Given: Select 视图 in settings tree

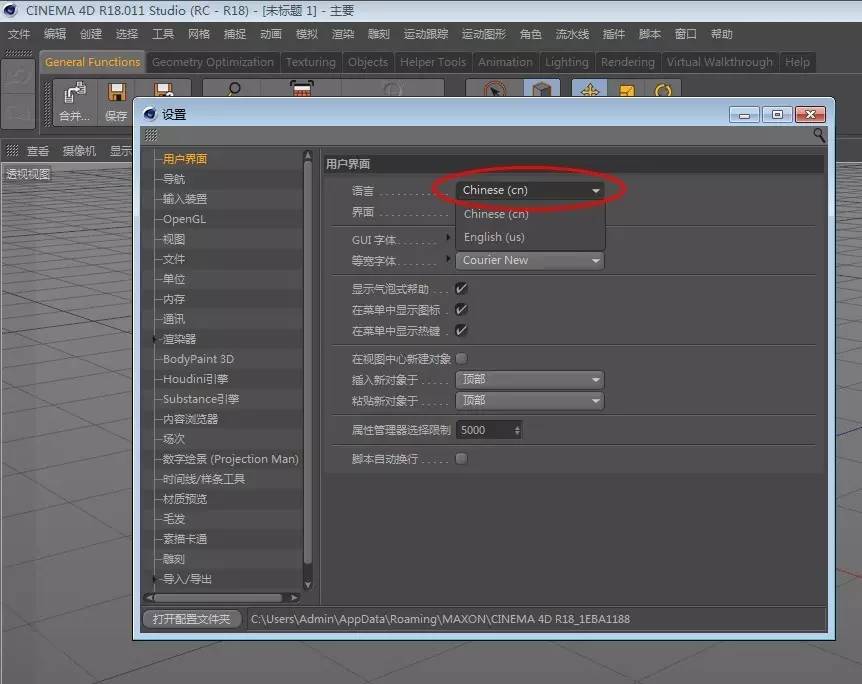Looking at the screenshot, I should pyautogui.click(x=174, y=239).
